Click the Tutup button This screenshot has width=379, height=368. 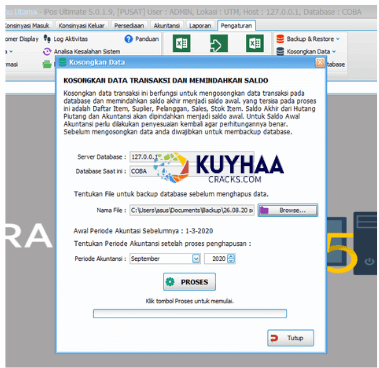290,338
